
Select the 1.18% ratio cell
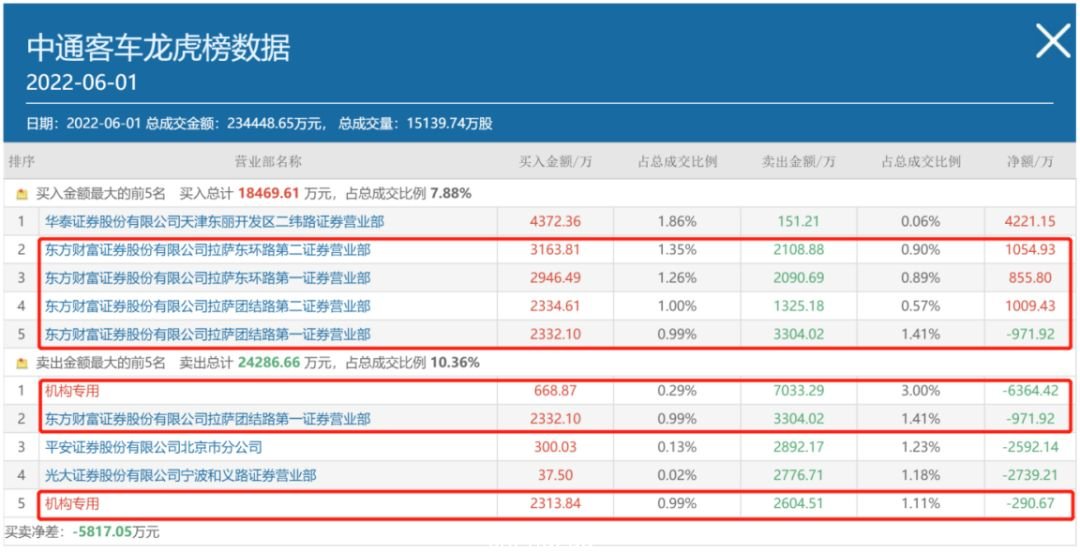(x=921, y=476)
